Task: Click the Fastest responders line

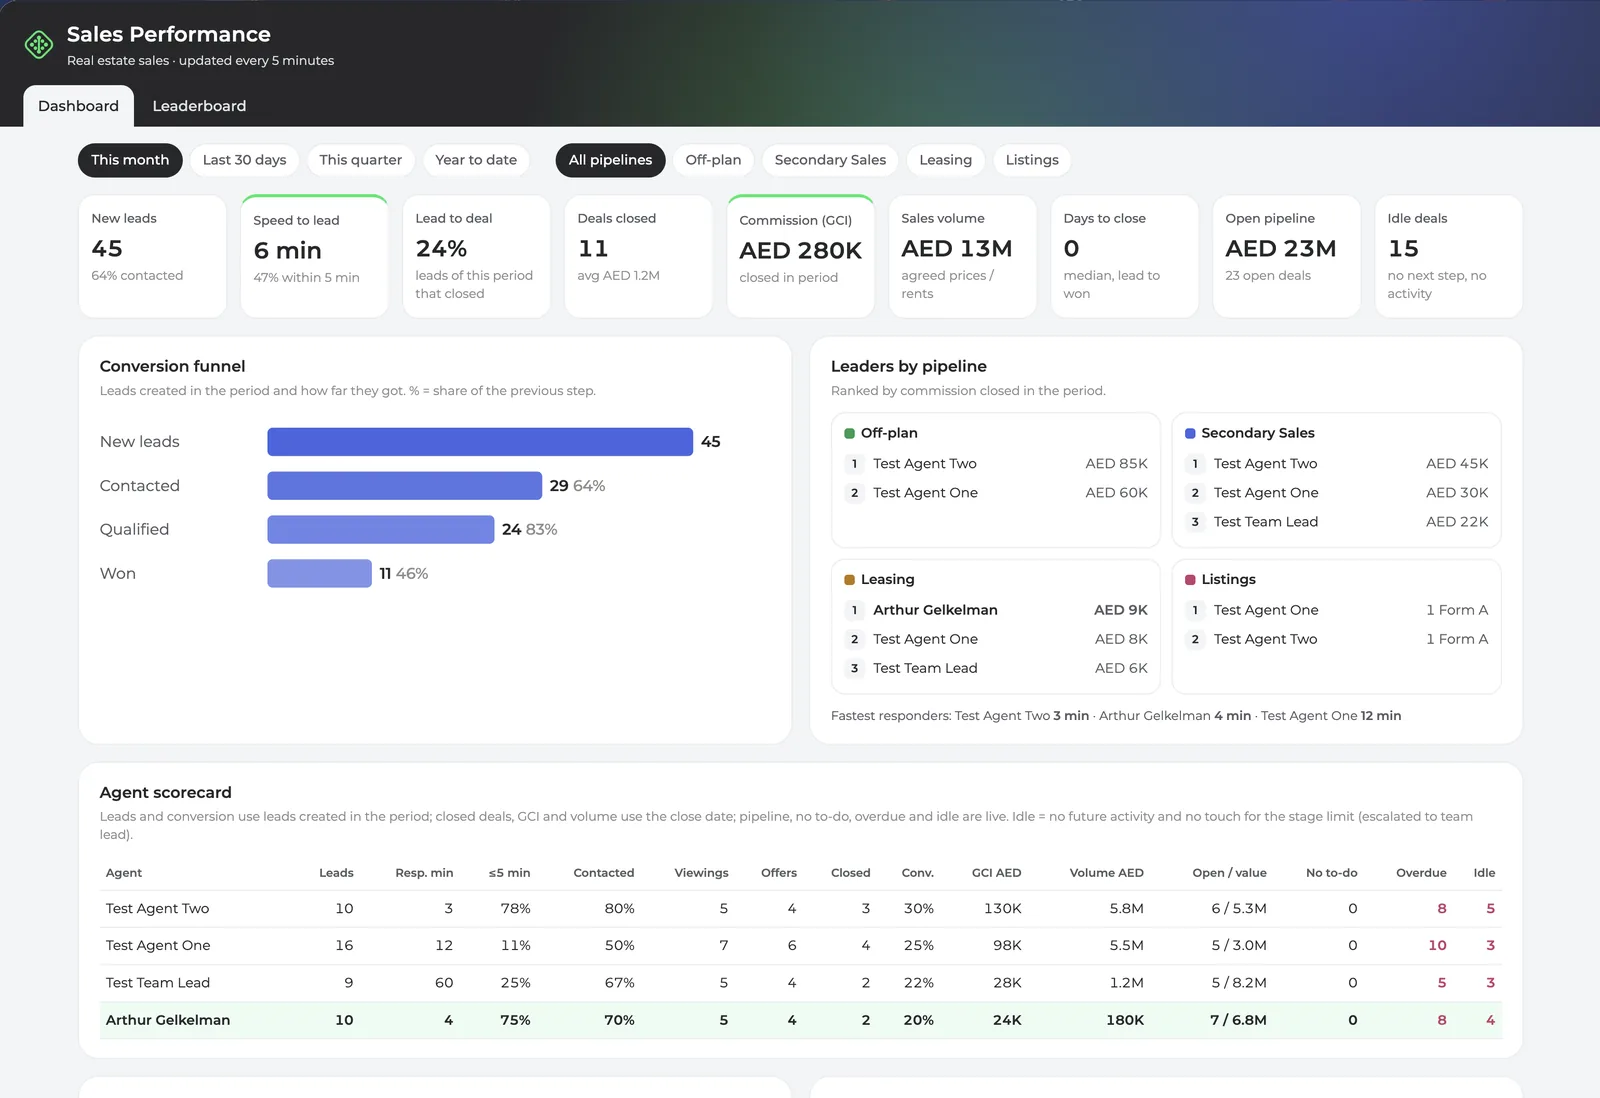Action: pyautogui.click(x=1116, y=716)
